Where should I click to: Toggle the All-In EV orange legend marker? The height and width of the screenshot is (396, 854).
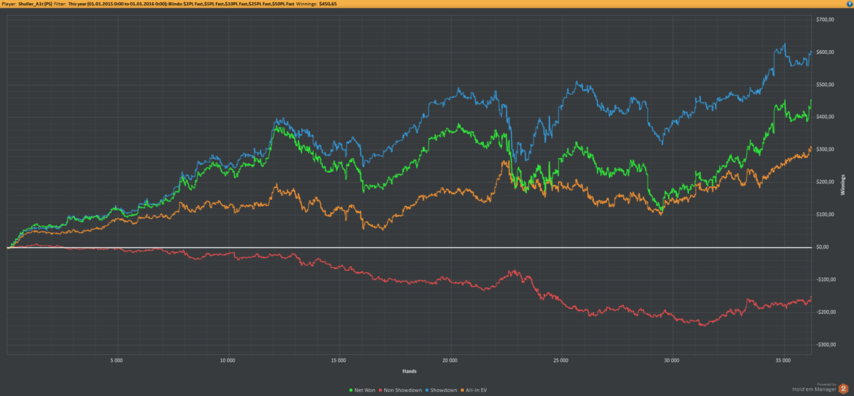[462, 390]
